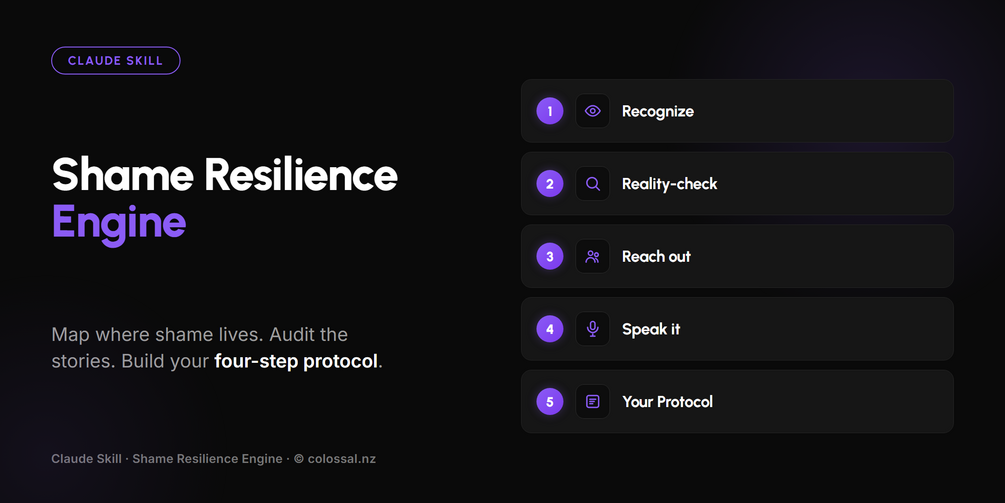
Task: Choose the Reach out step label
Action: pos(656,256)
